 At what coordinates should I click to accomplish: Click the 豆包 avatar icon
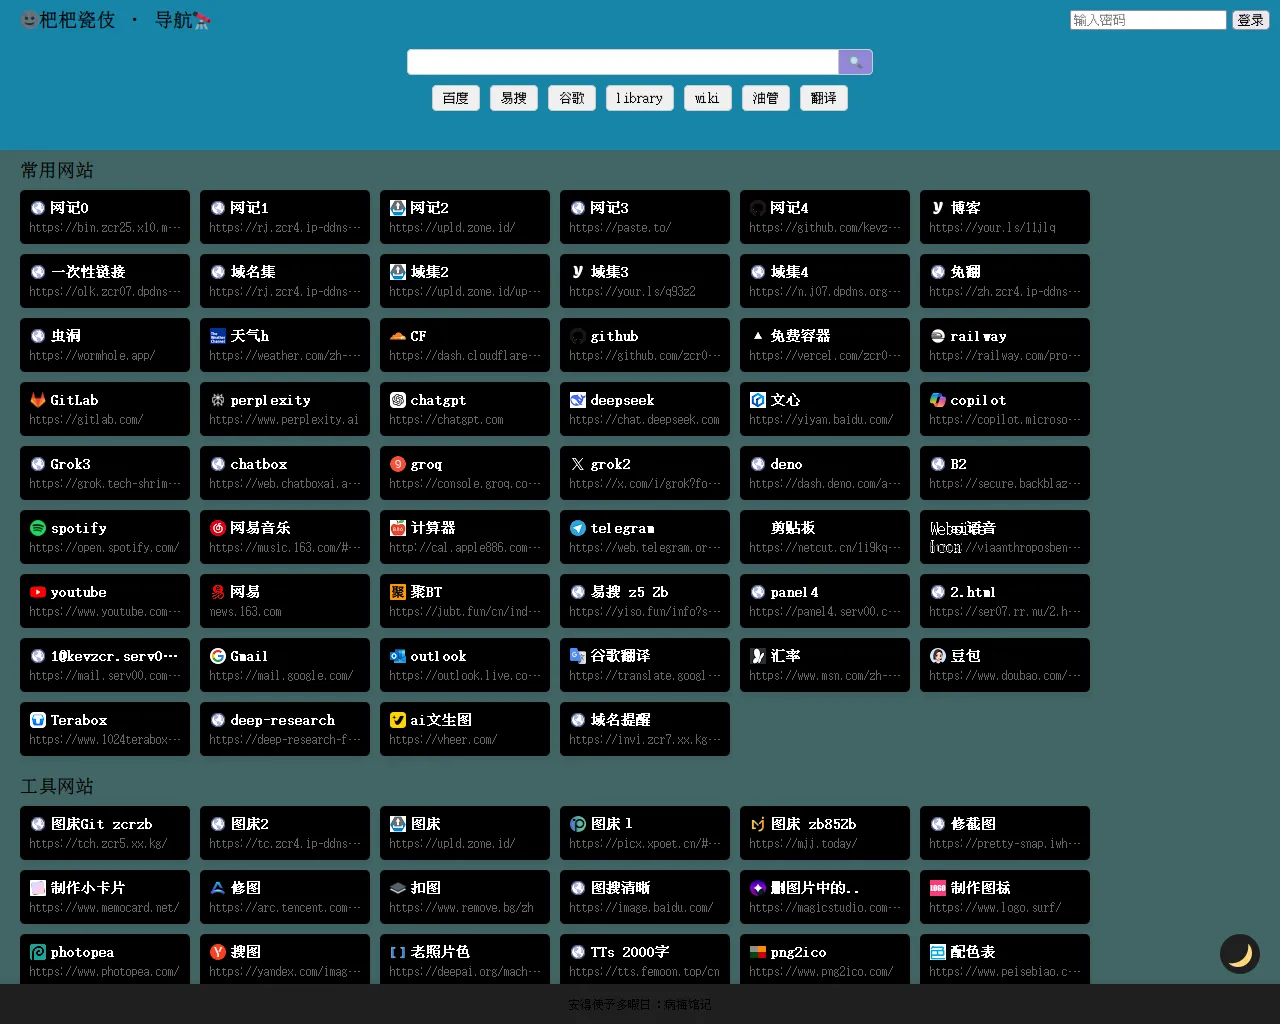pos(938,656)
